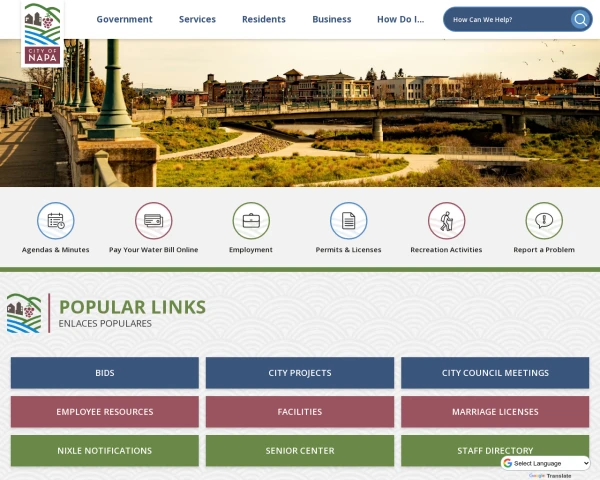This screenshot has height=480, width=600.
Task: Open the Senior Center link
Action: pyautogui.click(x=300, y=450)
